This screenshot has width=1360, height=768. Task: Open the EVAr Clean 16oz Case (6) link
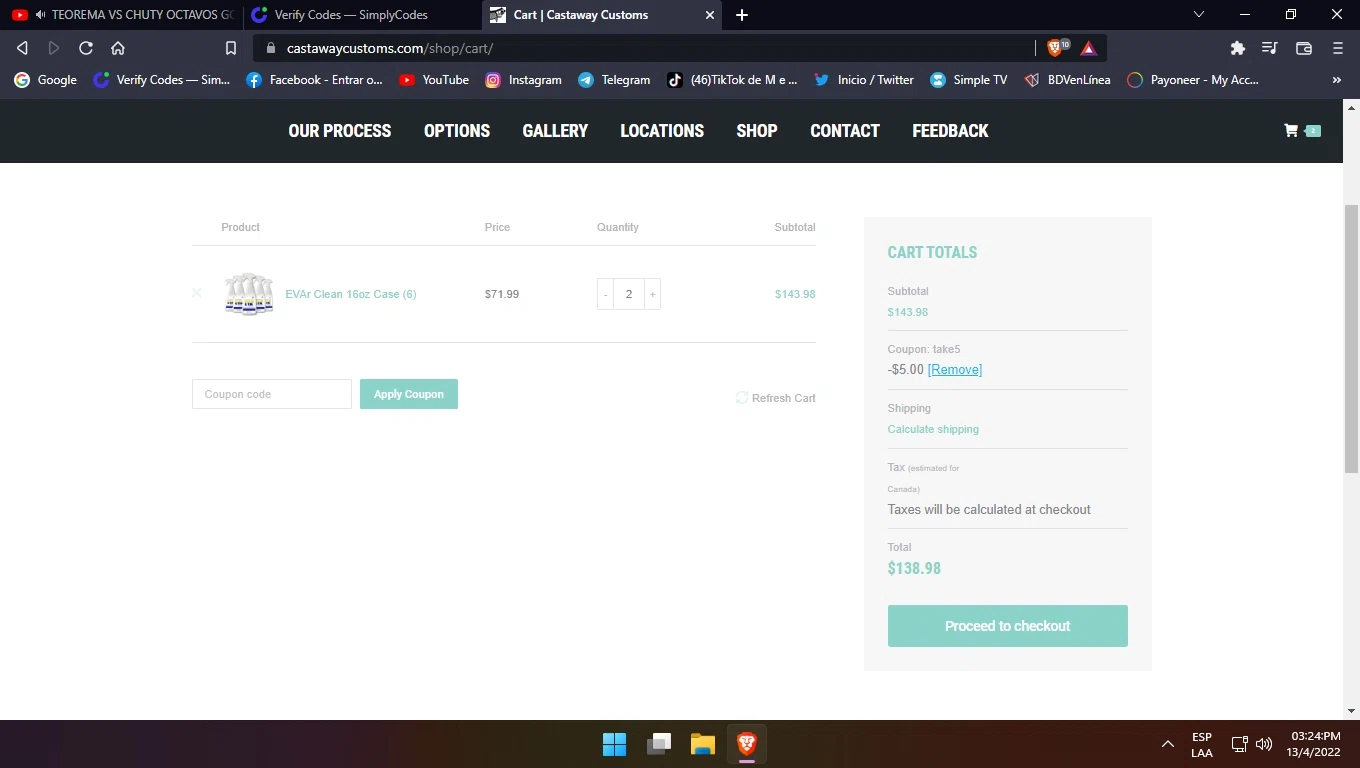coord(351,294)
